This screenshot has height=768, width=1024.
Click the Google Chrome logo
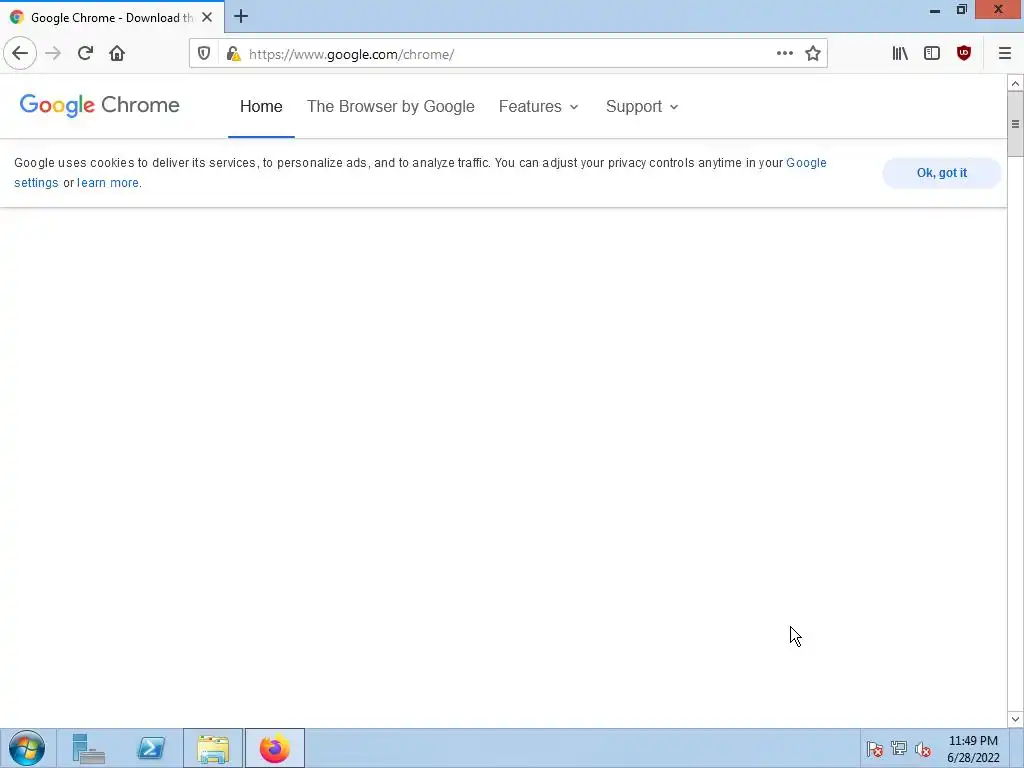click(99, 105)
